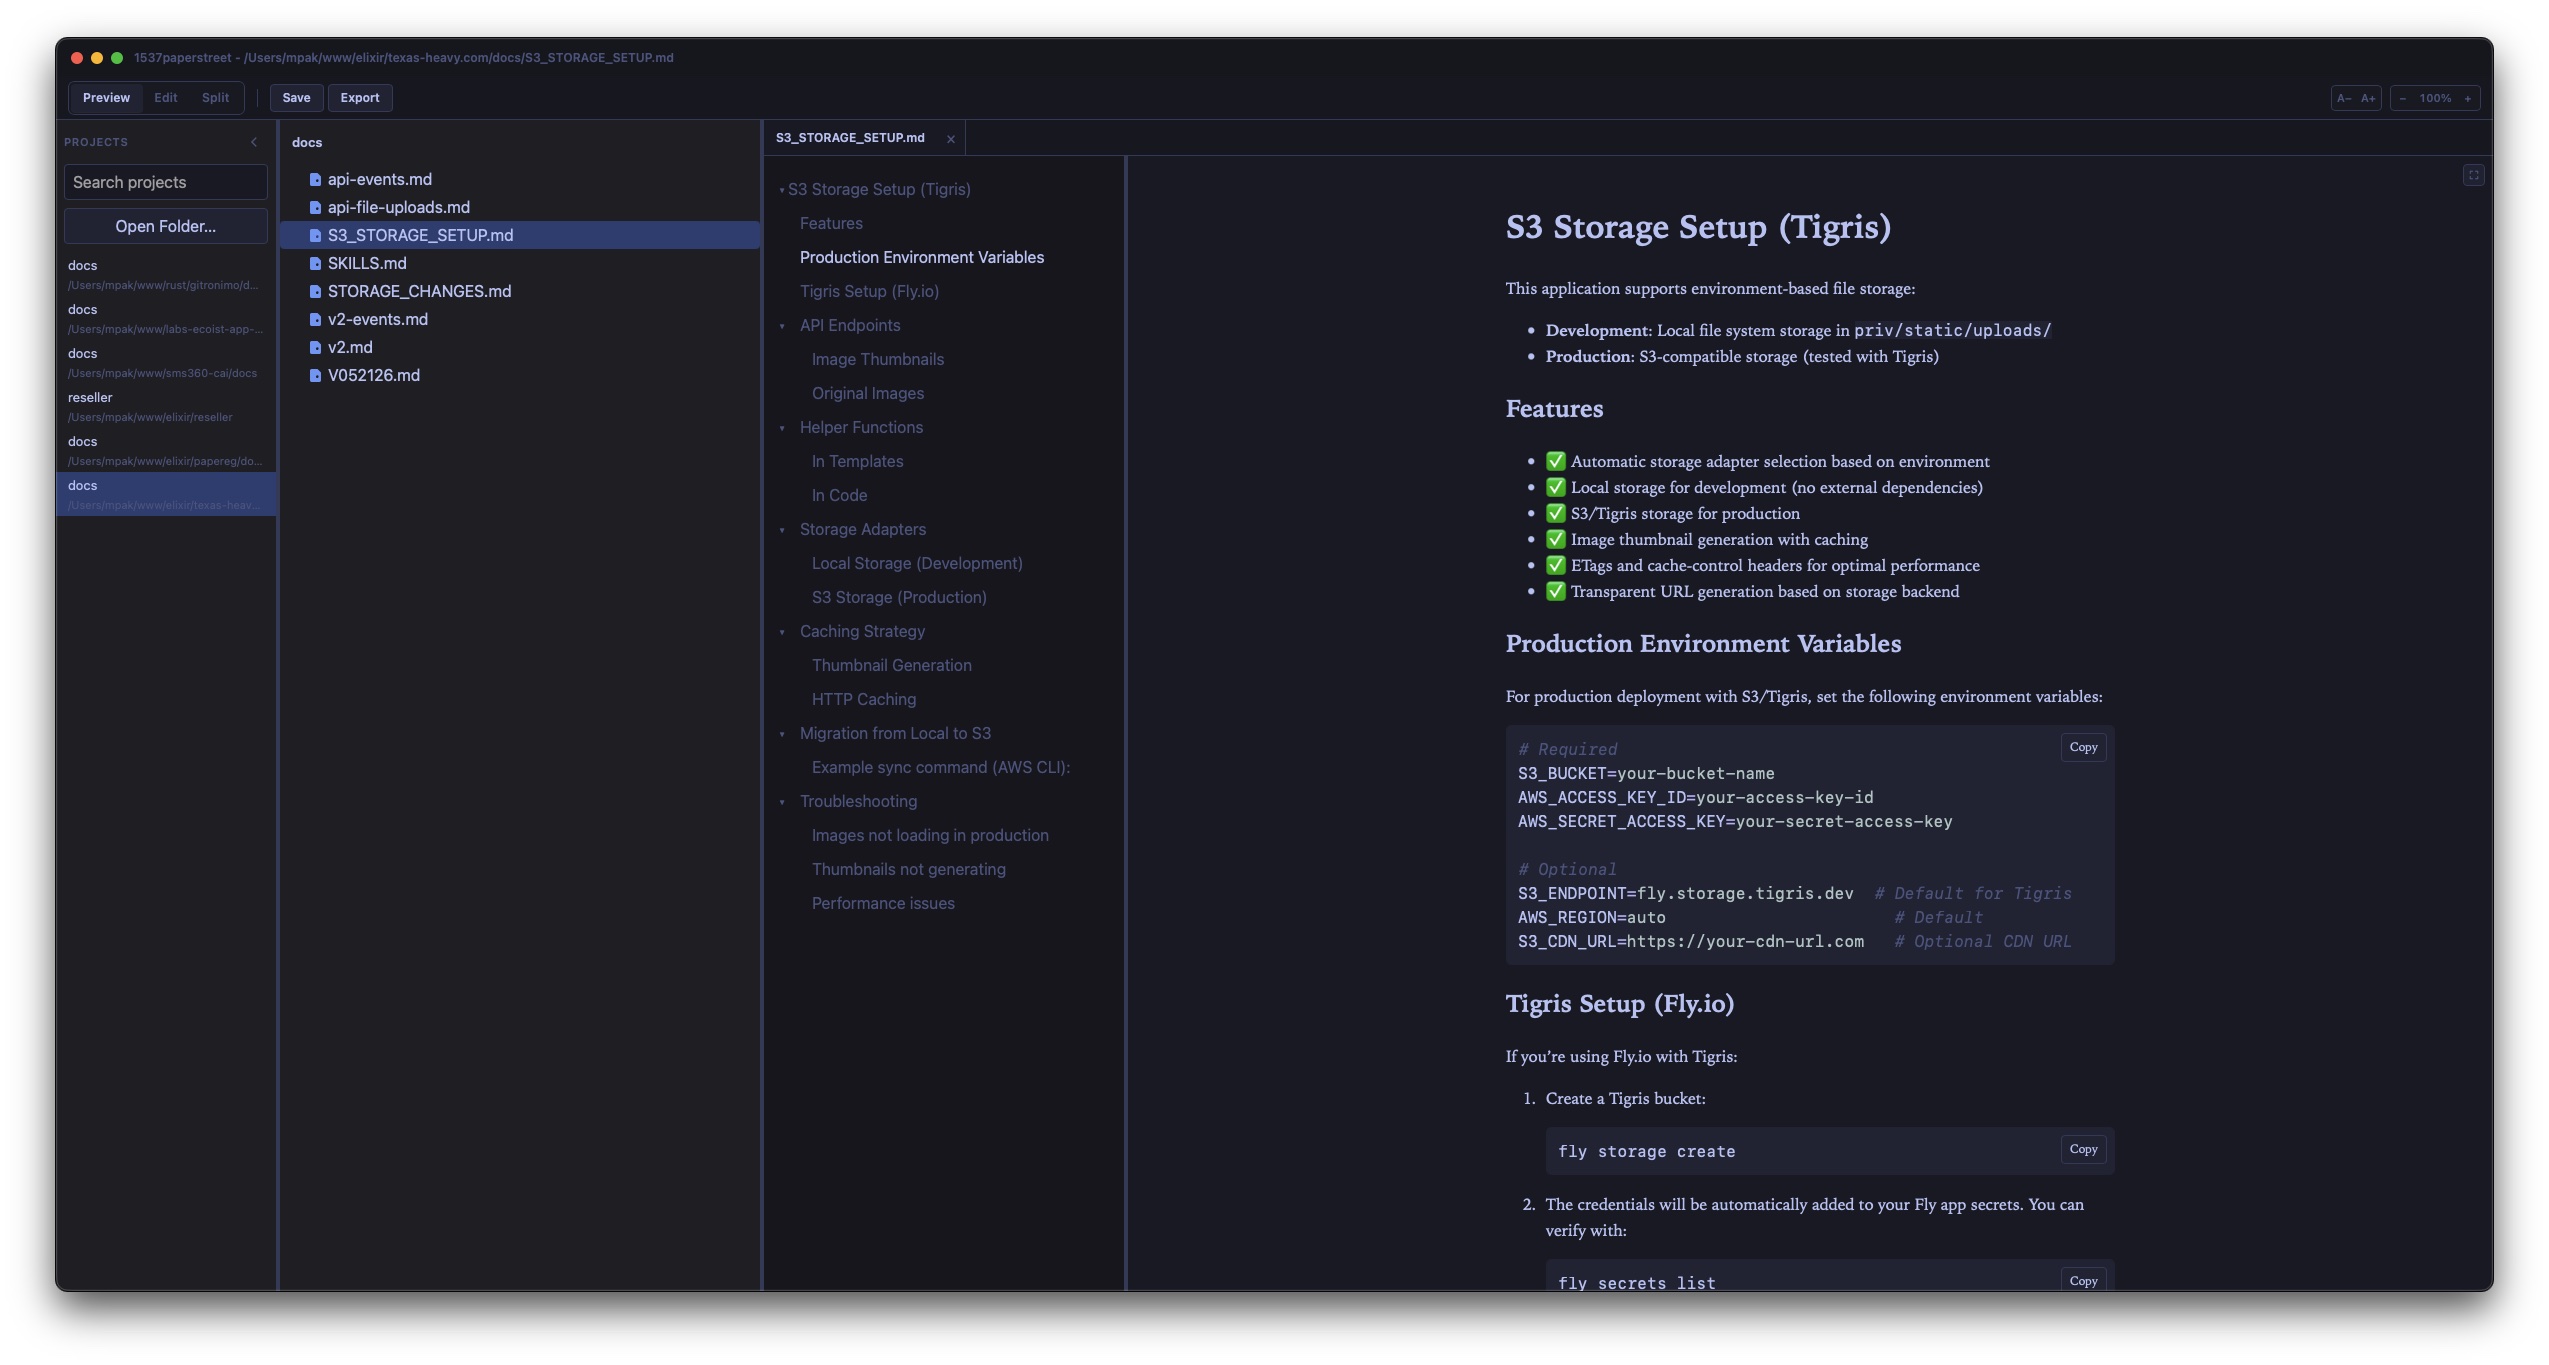Viewport: 2549px width, 1365px height.
Task: Export the current document
Action: pyautogui.click(x=359, y=98)
